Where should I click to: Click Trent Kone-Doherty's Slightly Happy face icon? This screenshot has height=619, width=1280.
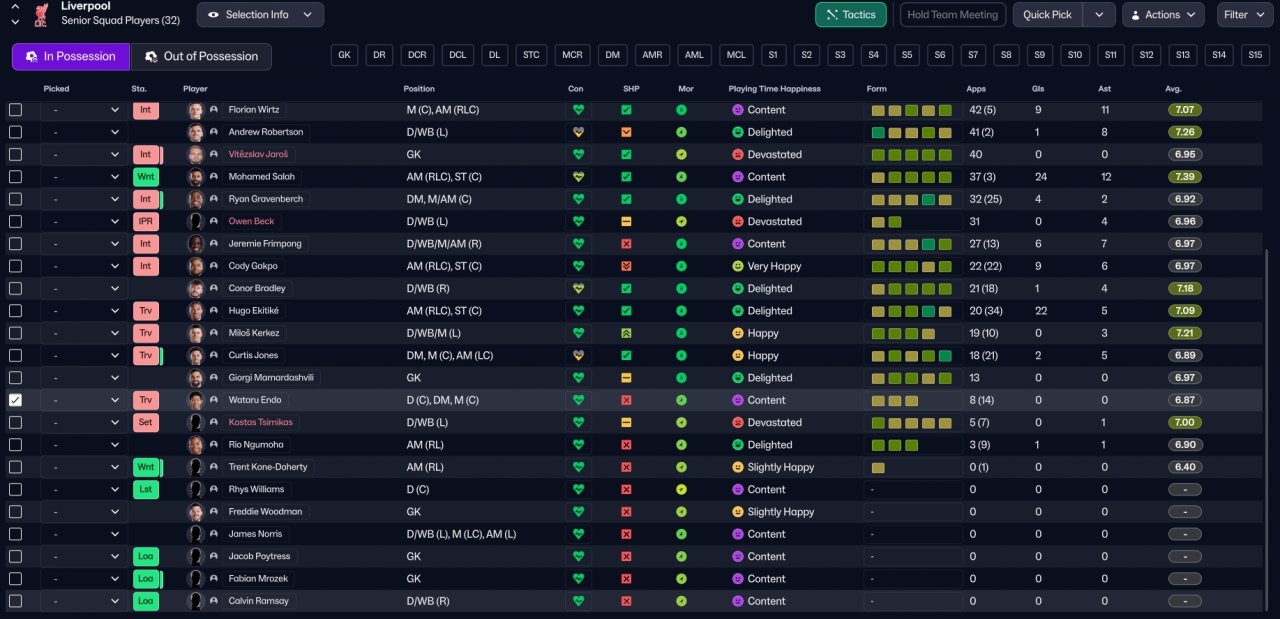point(738,467)
